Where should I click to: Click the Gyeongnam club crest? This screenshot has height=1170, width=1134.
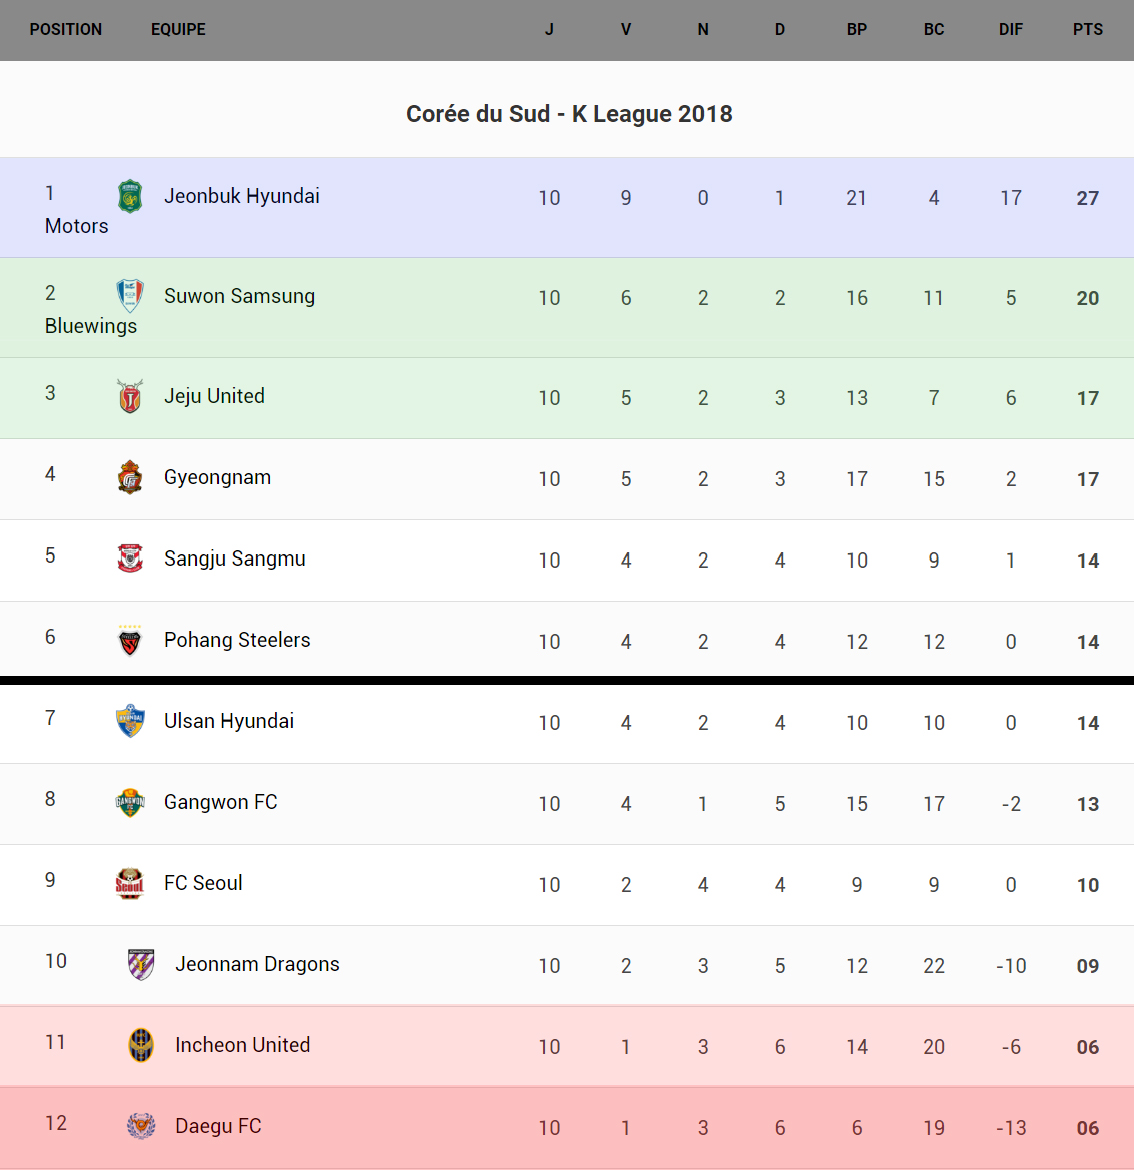(x=130, y=477)
